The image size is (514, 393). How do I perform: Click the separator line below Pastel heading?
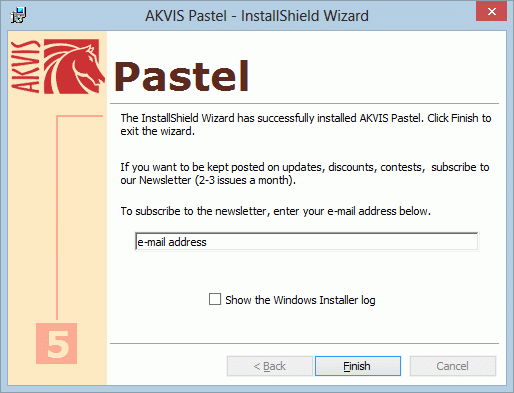click(x=304, y=104)
